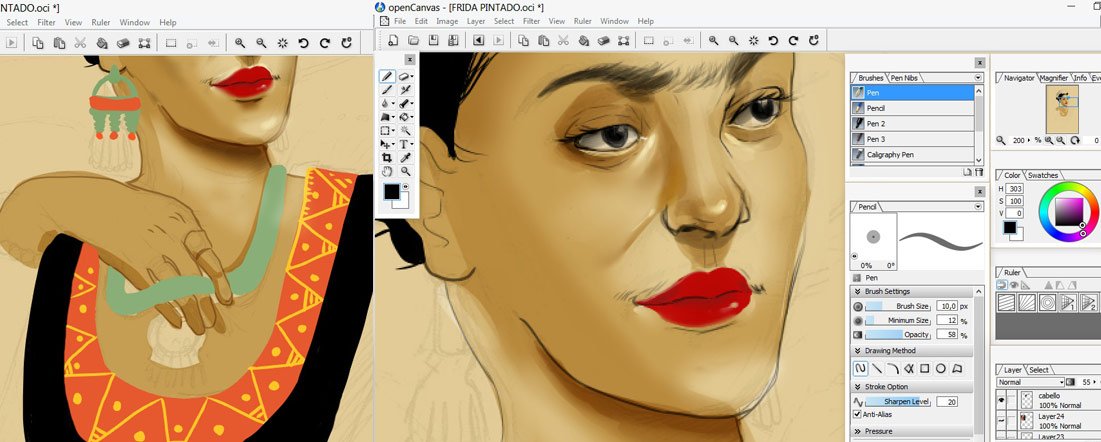Adjust the brush Opacity slider
The height and width of the screenshot is (442, 1101).
(x=898, y=334)
